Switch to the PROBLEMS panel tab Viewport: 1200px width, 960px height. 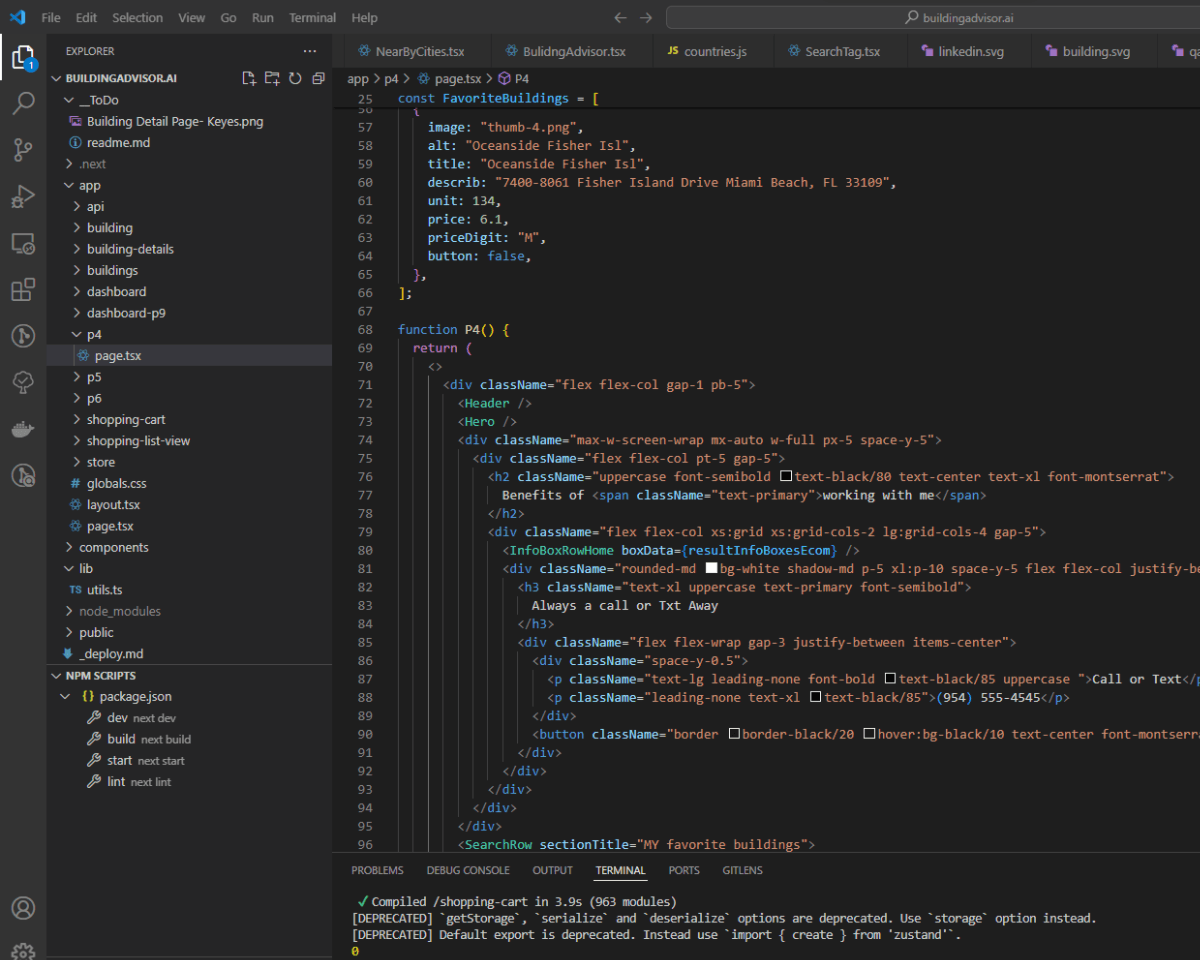377,870
